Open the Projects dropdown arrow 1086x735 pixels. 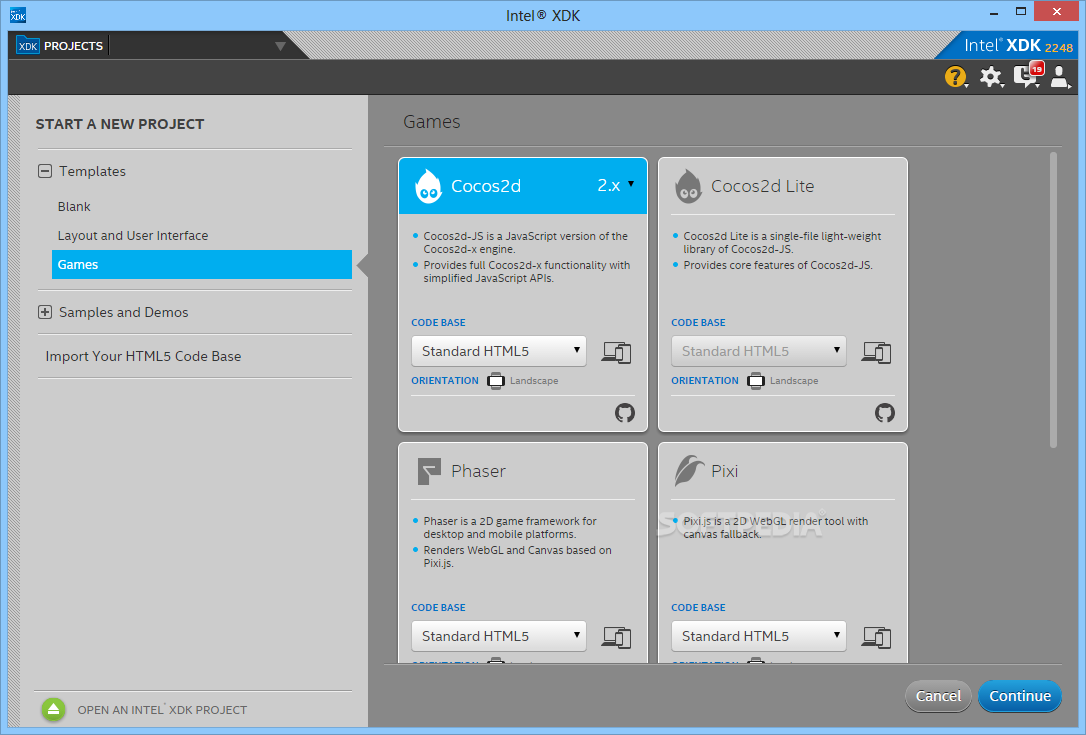pos(281,46)
